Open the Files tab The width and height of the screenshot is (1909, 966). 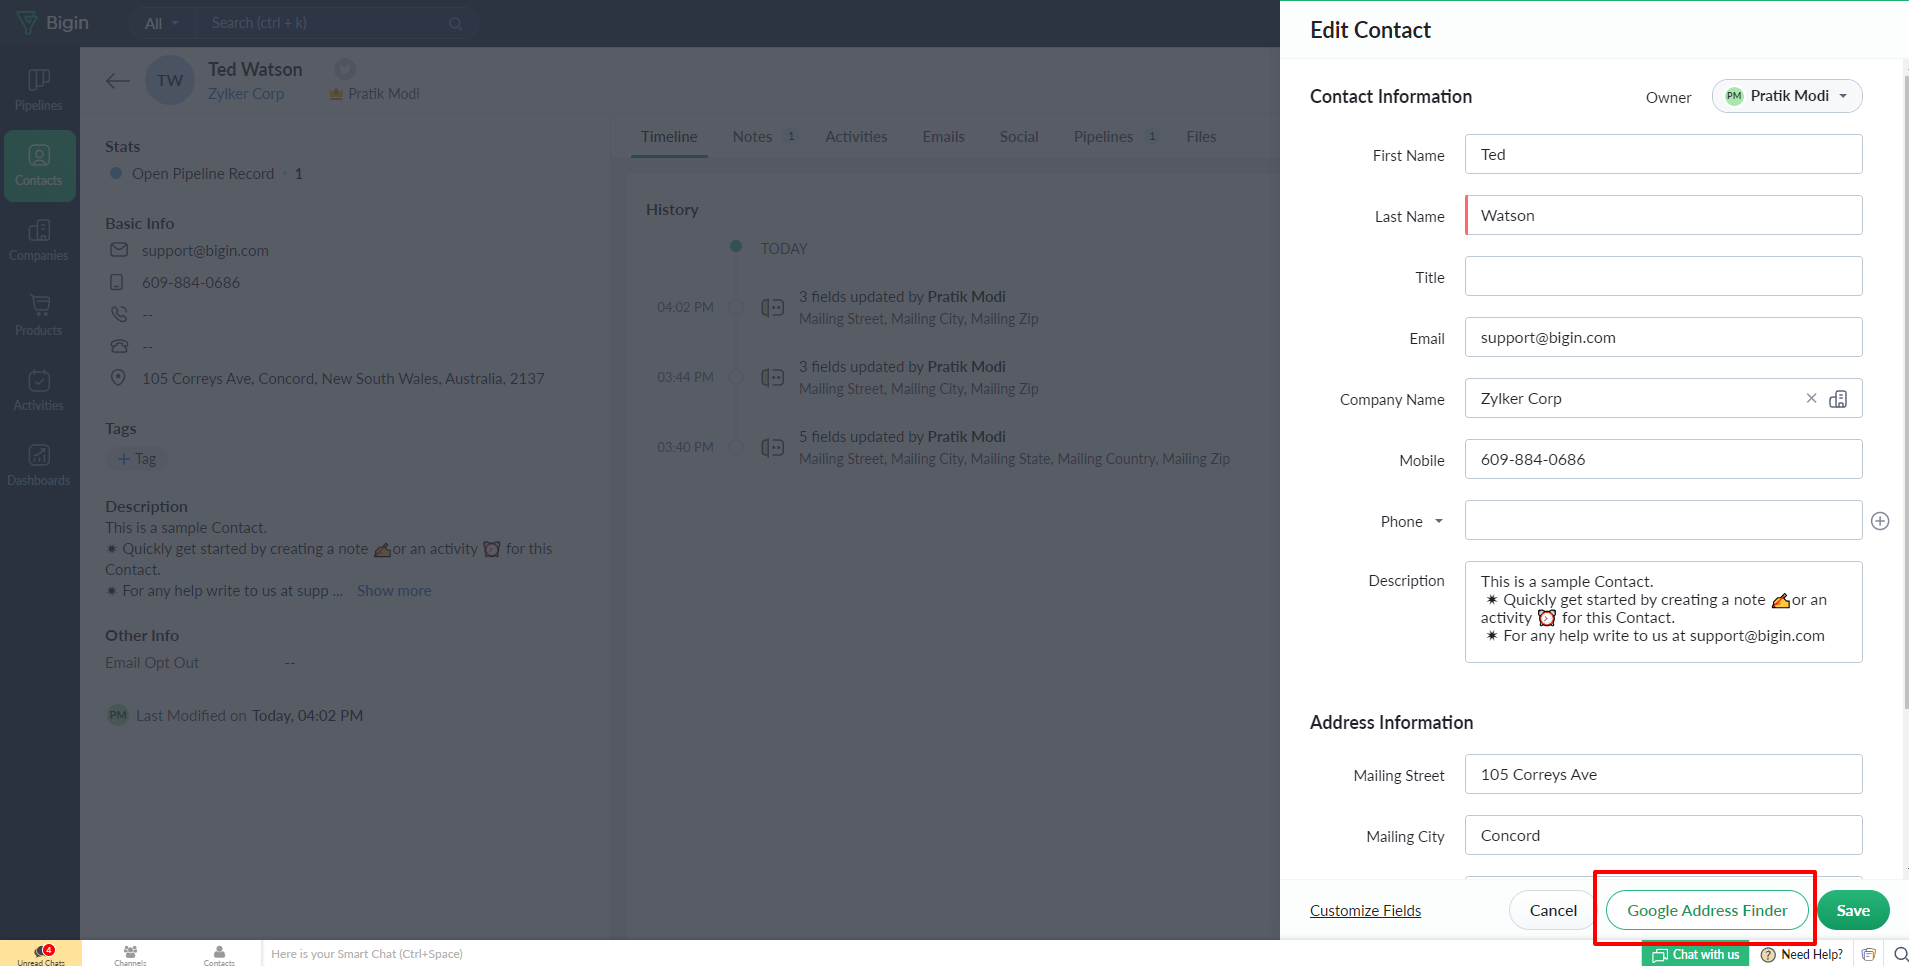point(1201,137)
